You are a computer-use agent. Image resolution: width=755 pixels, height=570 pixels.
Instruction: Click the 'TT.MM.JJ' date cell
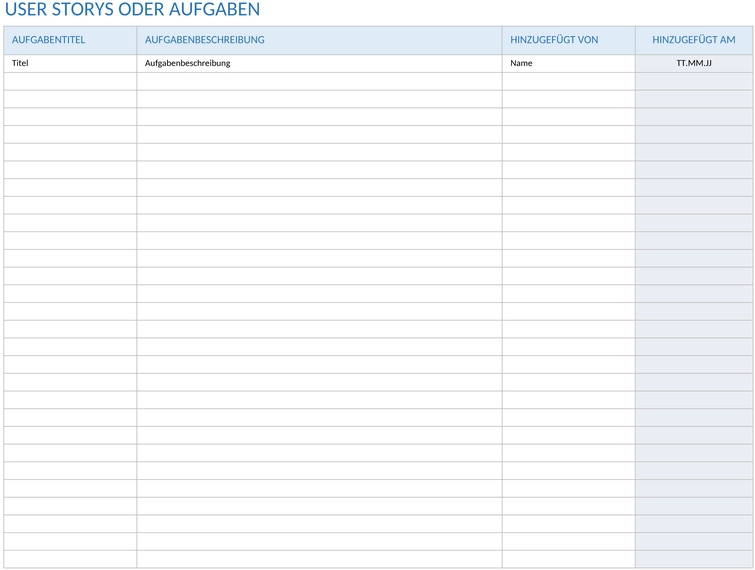pos(694,64)
